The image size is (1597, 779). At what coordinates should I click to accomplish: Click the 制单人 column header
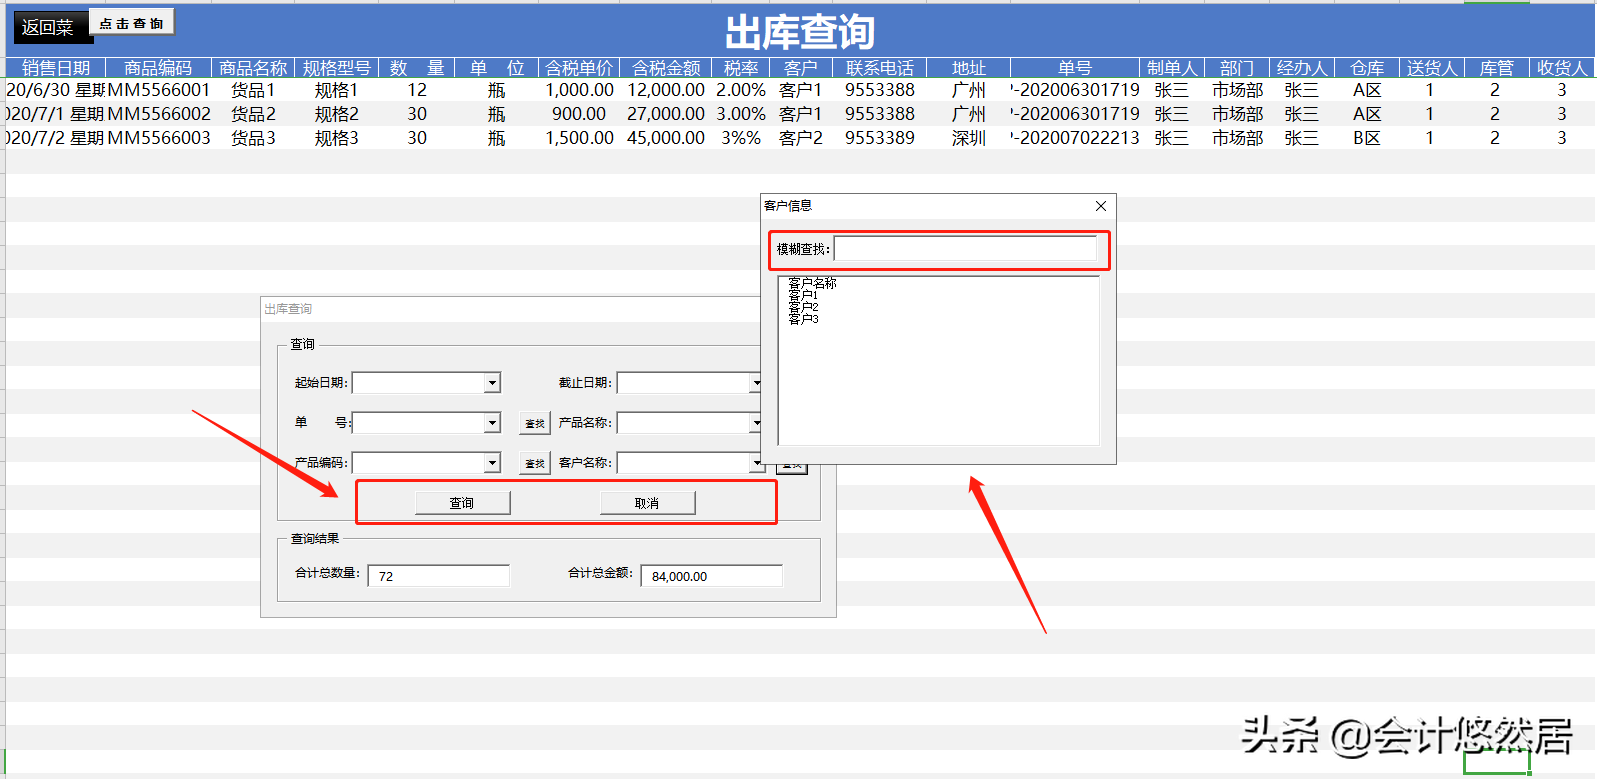(x=1172, y=68)
